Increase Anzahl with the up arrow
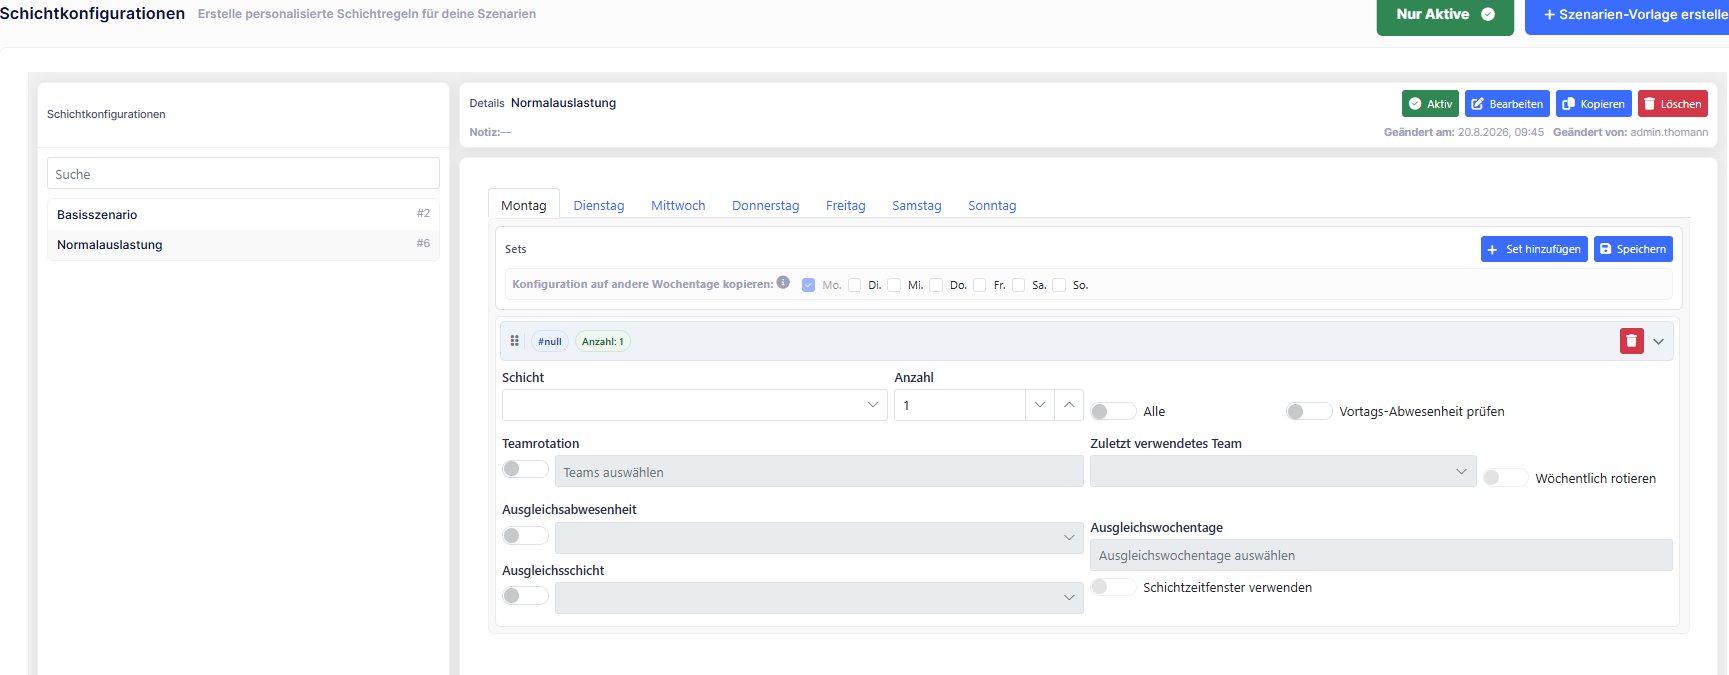The height and width of the screenshot is (675, 1729). click(x=1069, y=405)
